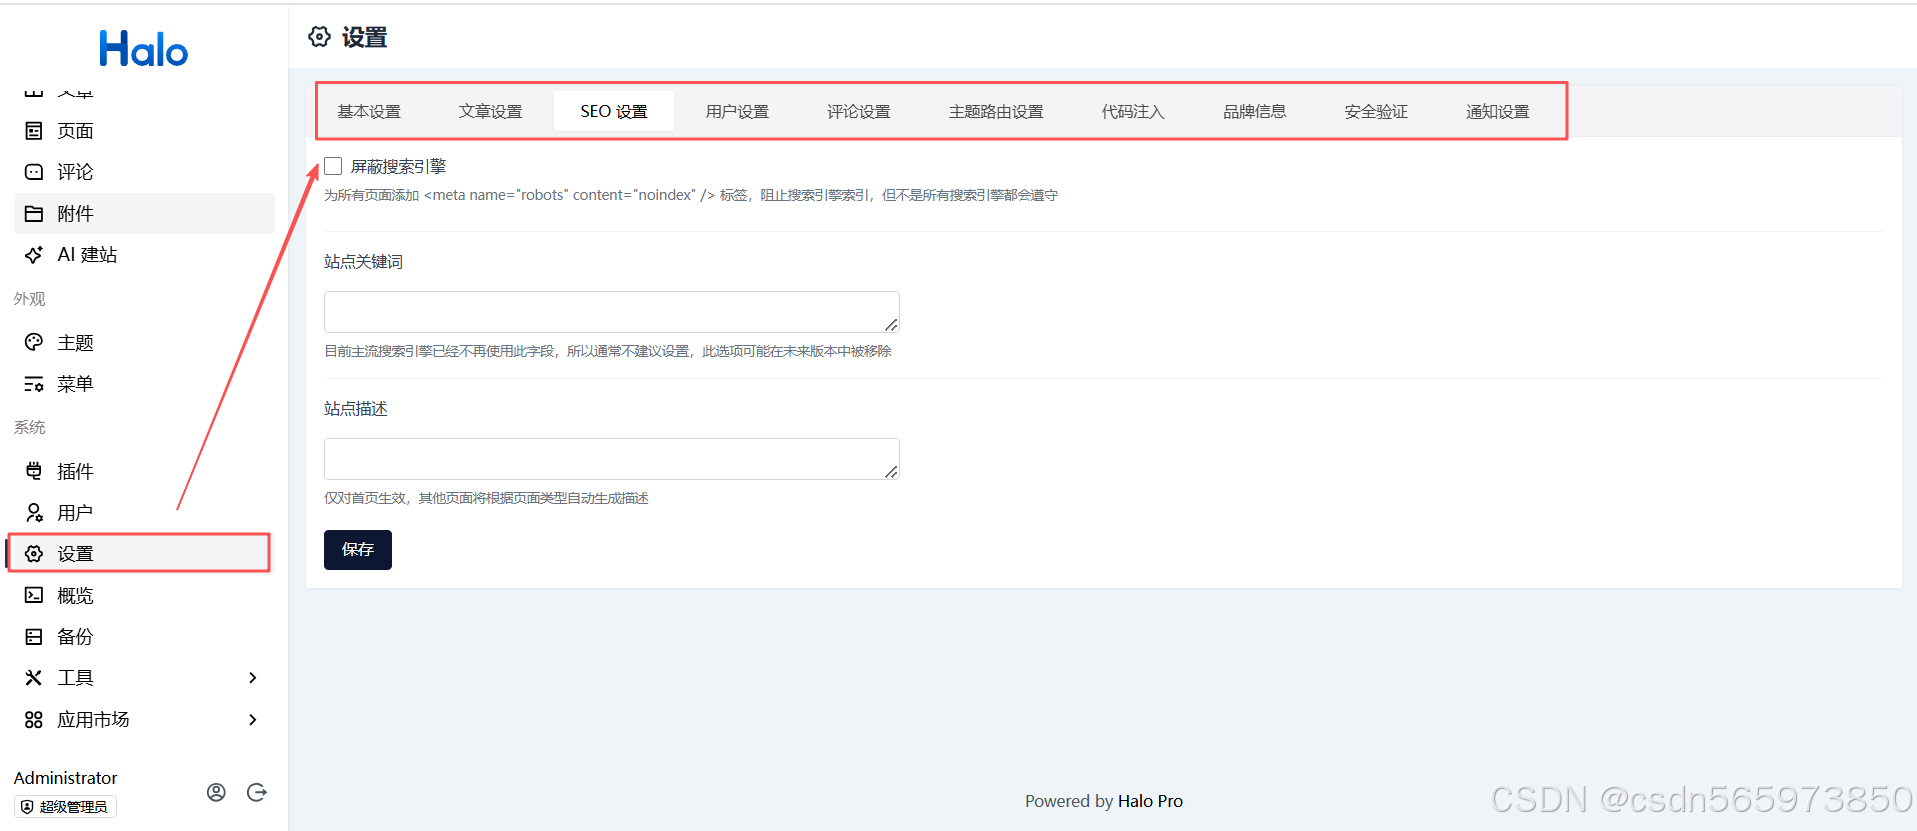The image size is (1917, 831).
Task: Open 工具 in the sidebar menu
Action: 144,678
